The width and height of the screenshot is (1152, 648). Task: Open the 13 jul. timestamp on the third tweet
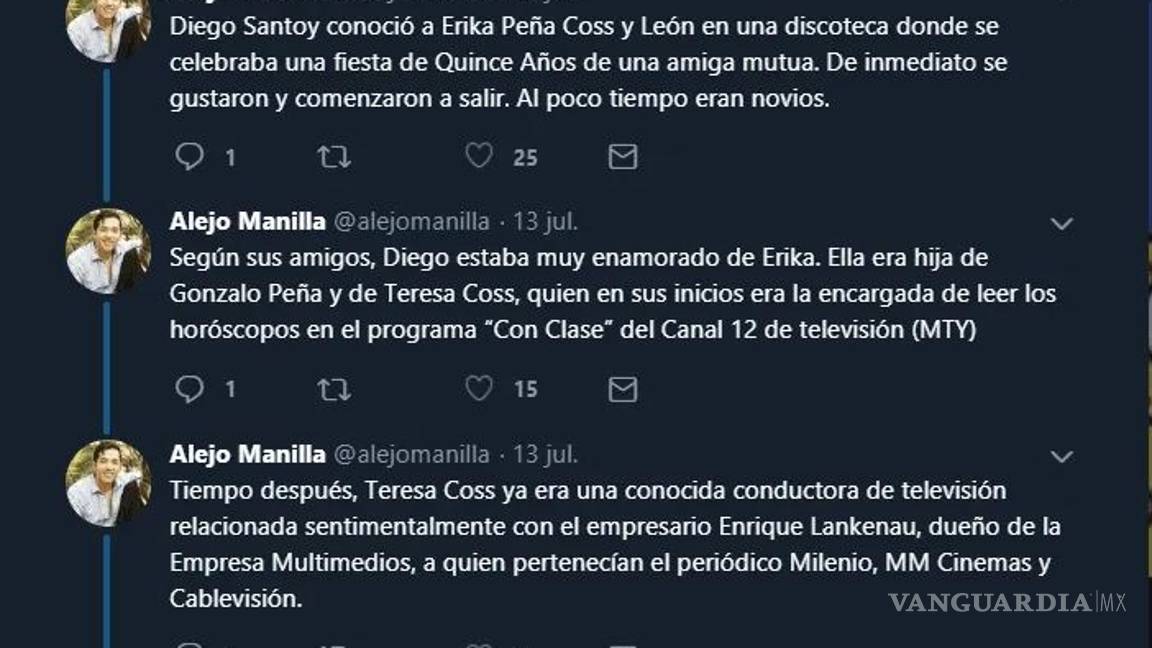tap(546, 455)
